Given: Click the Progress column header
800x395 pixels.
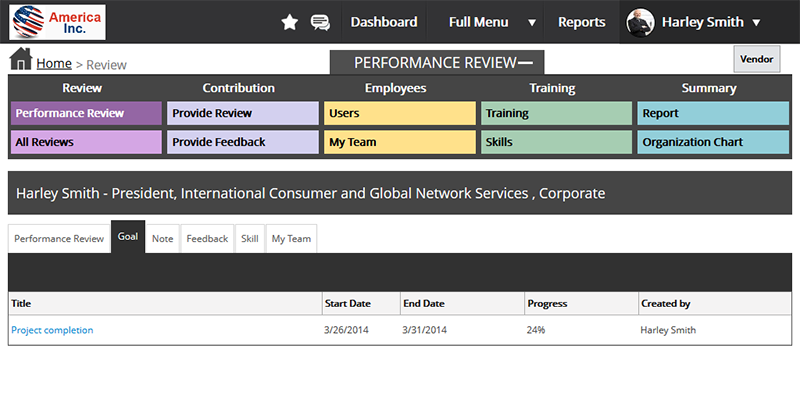Looking at the screenshot, I should click(582, 303).
